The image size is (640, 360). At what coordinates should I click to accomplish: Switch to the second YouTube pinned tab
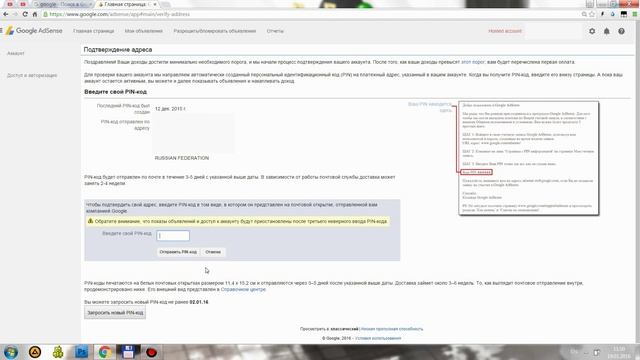pos(23,4)
